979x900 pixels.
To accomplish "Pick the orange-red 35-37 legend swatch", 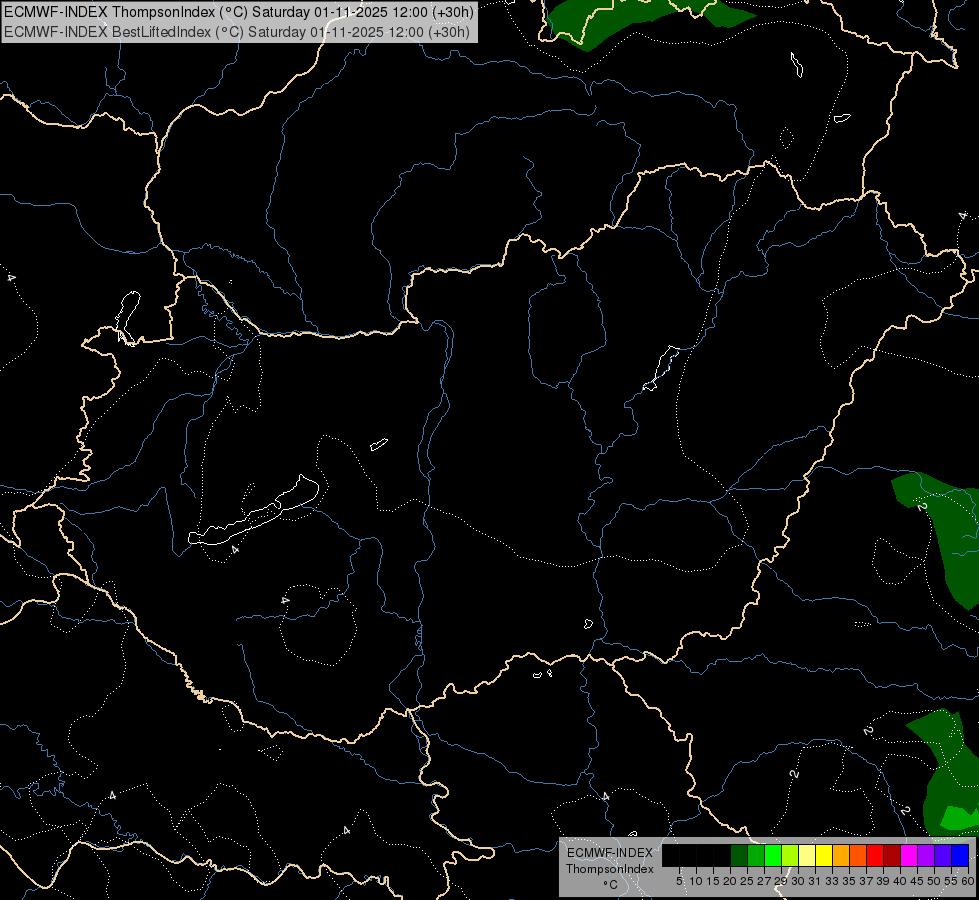I will coord(858,855).
